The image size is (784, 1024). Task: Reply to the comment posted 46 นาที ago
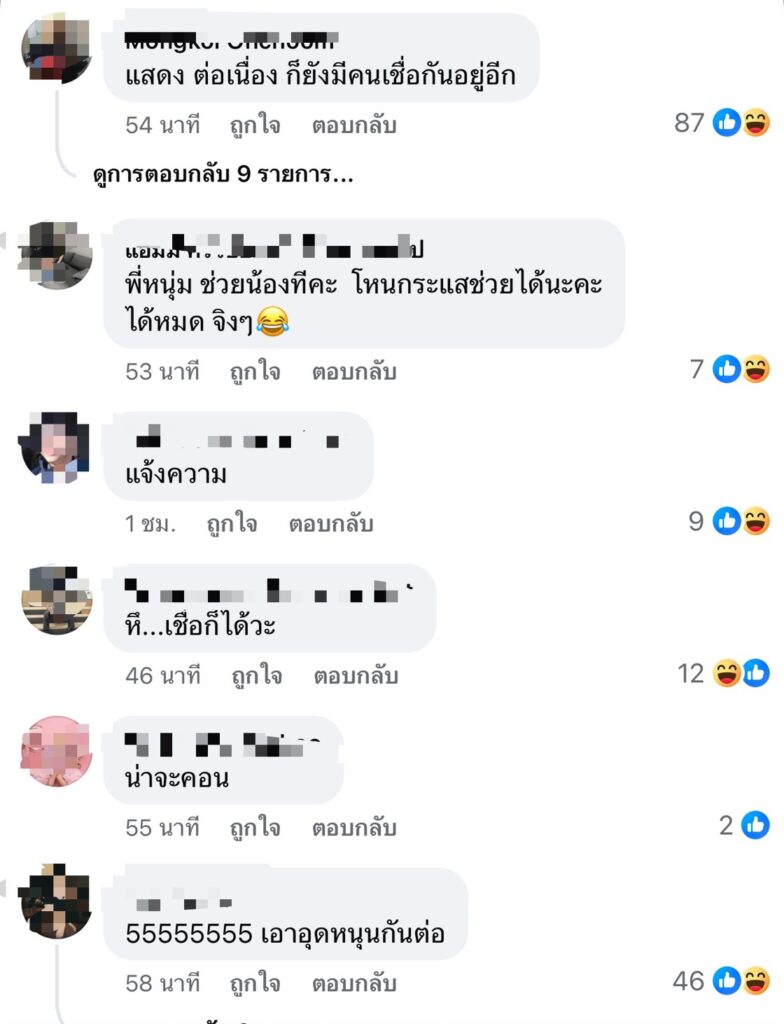click(356, 676)
